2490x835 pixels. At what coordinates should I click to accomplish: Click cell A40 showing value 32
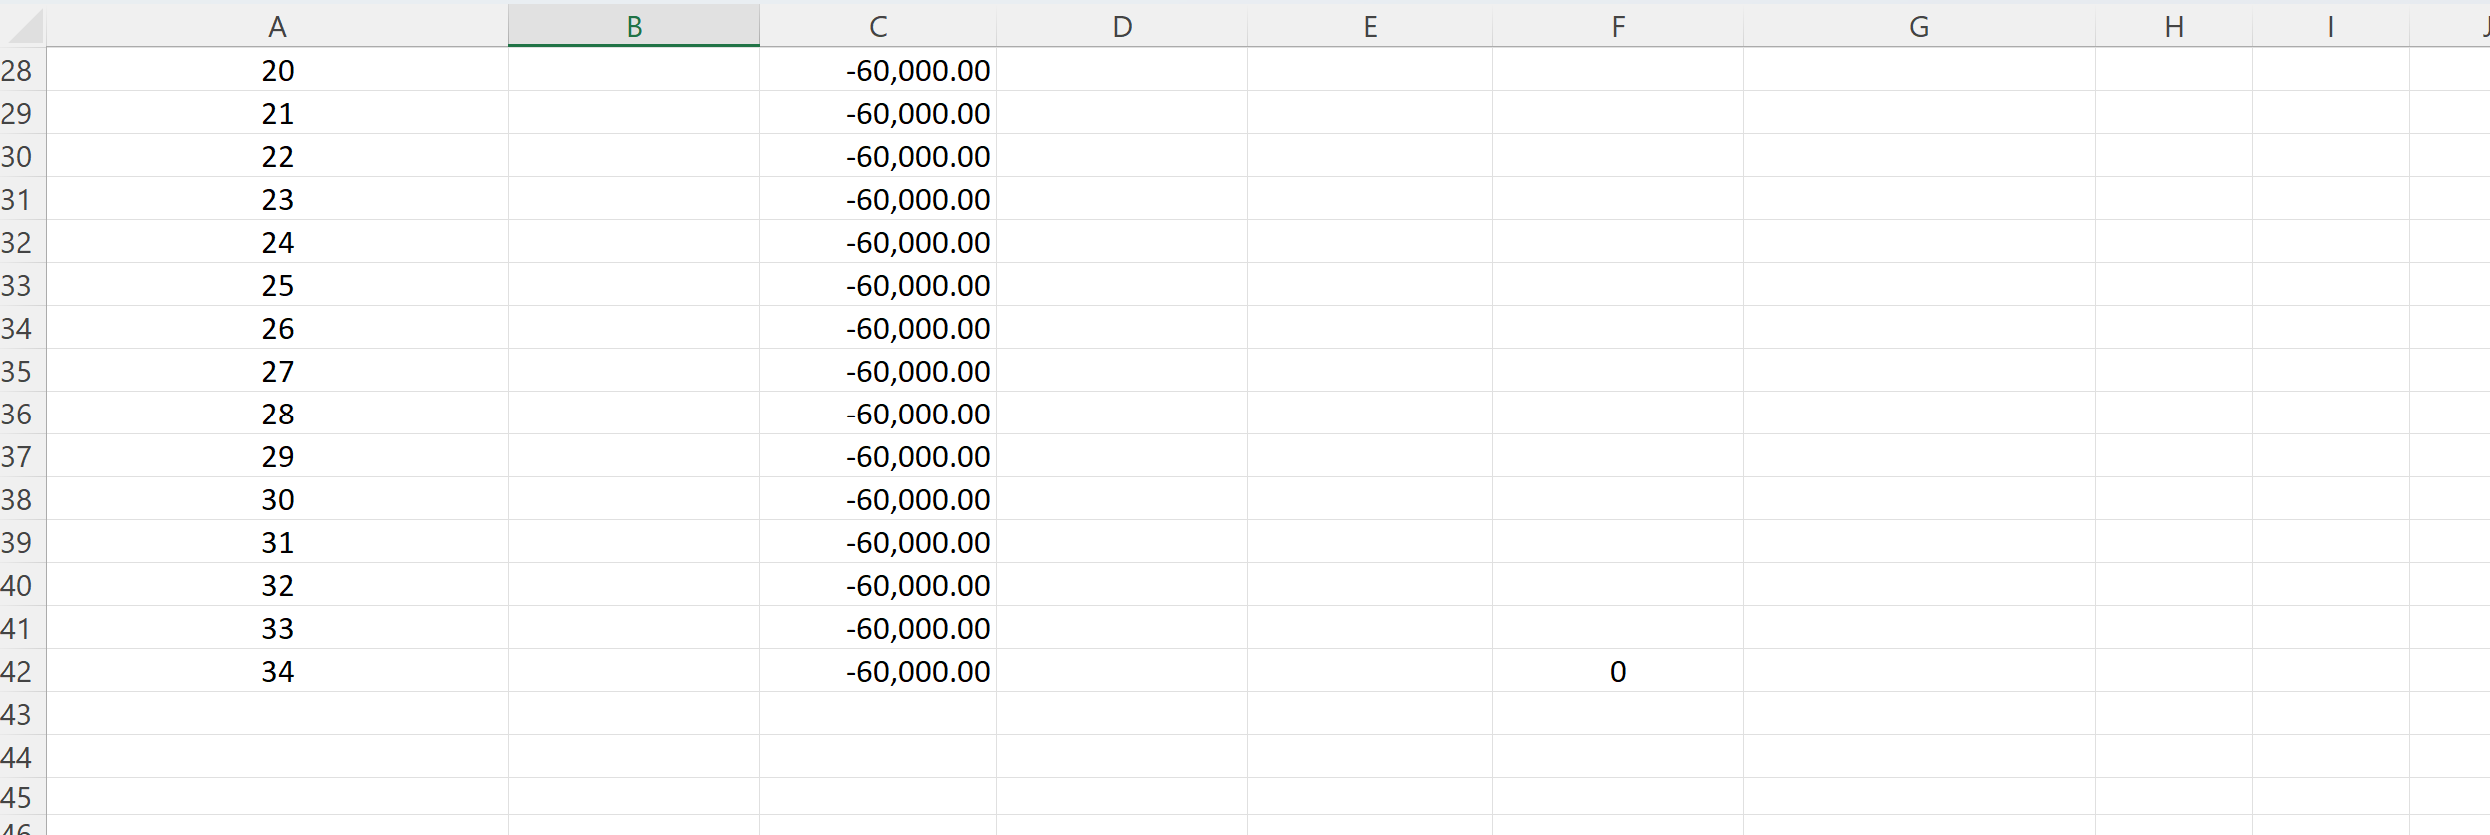click(277, 585)
